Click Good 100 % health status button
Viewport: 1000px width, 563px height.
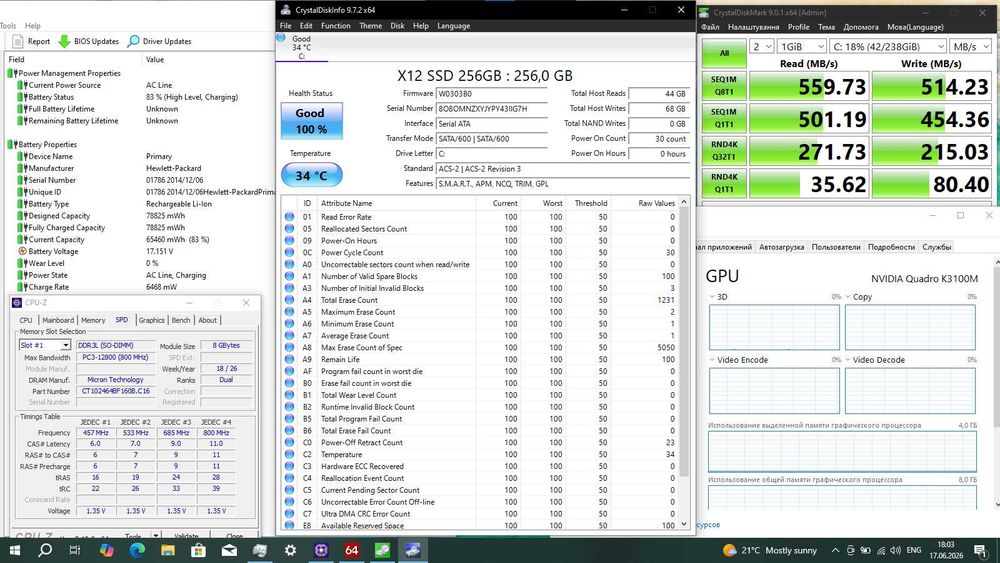point(311,121)
